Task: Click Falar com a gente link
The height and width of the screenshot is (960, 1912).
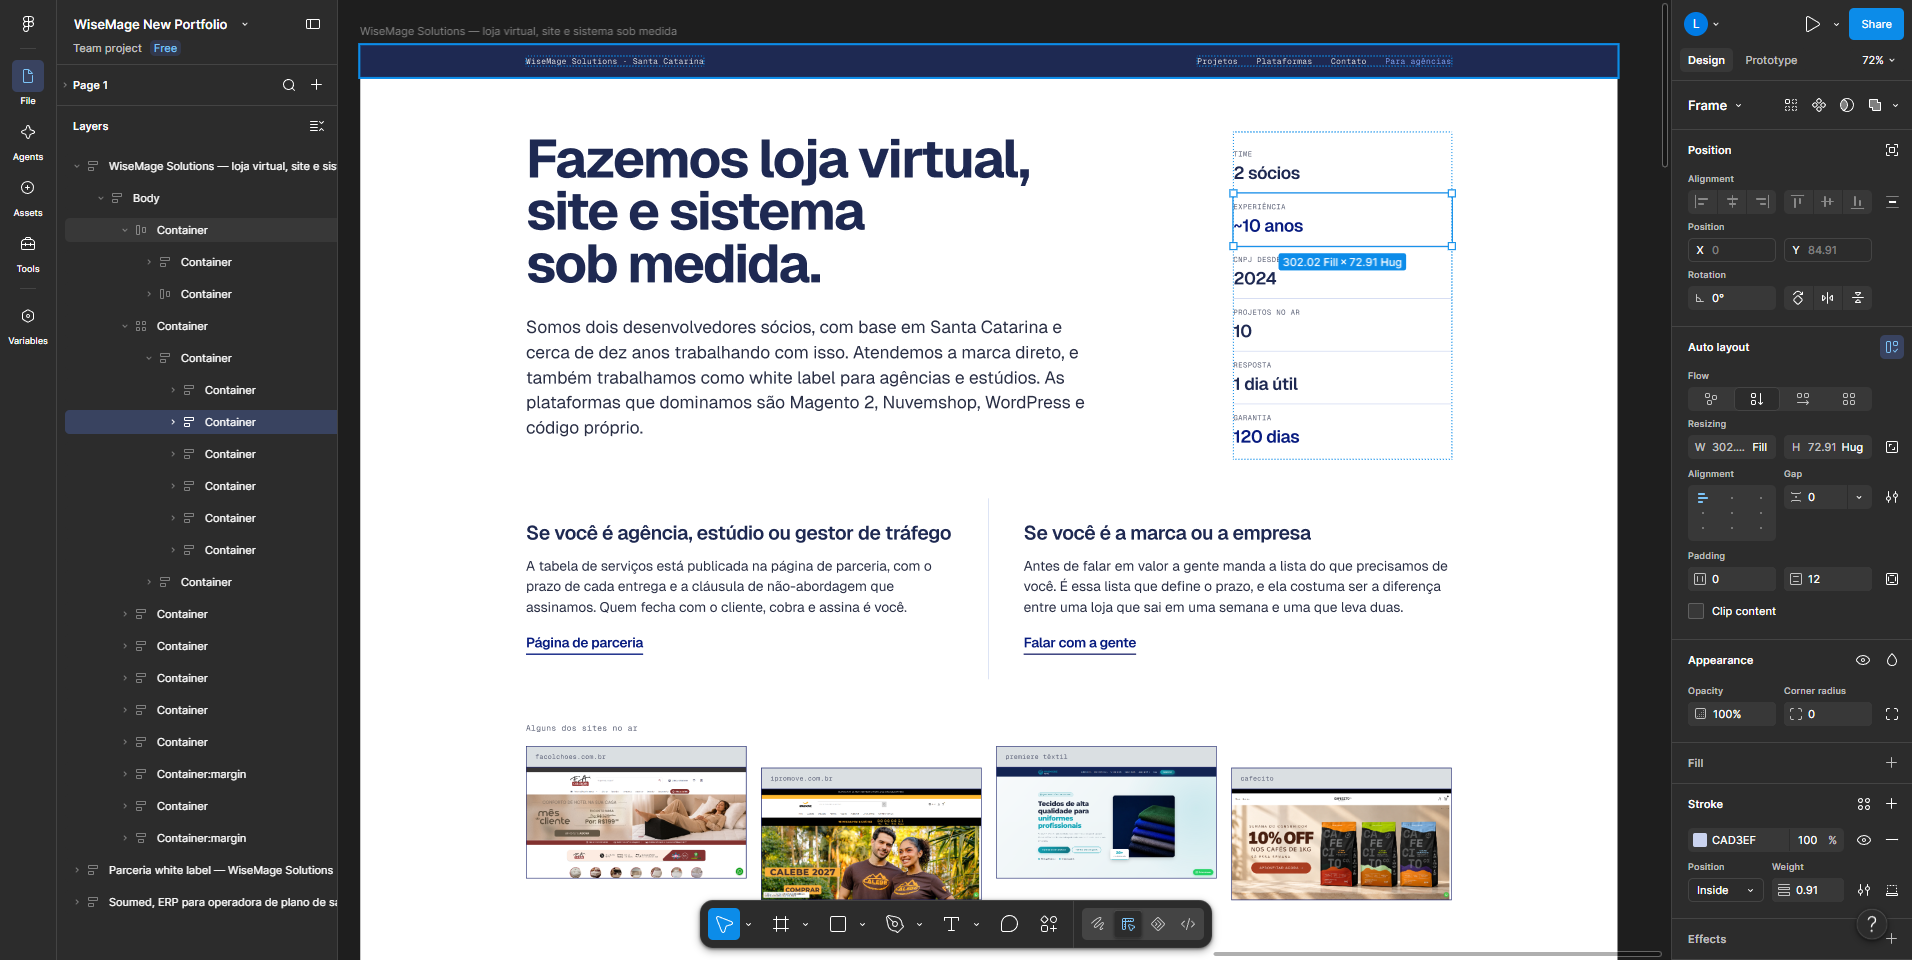Action: 1079,643
